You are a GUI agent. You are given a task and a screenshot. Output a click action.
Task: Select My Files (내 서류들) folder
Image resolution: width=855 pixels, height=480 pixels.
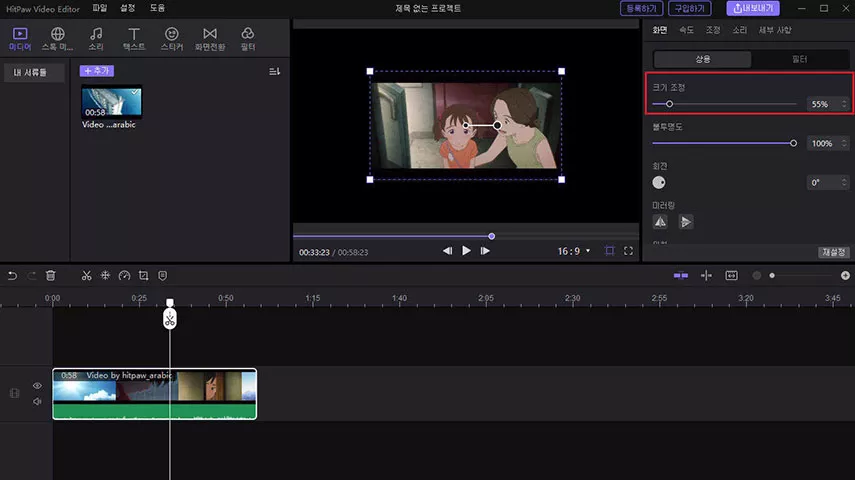[x=34, y=73]
